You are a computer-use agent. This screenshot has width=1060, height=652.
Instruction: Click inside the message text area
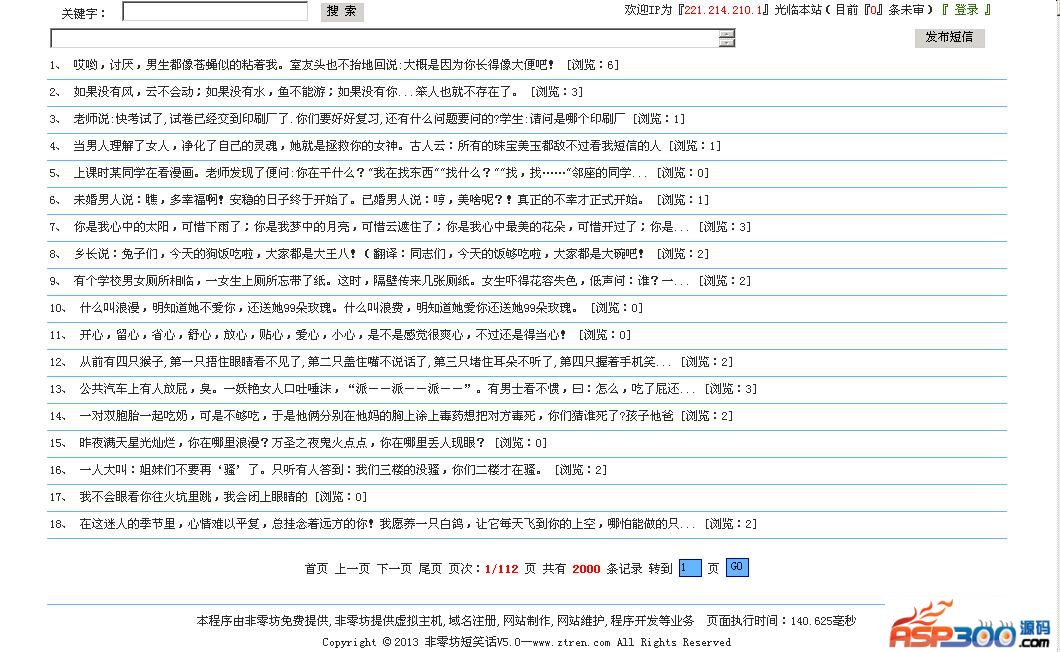tap(384, 39)
